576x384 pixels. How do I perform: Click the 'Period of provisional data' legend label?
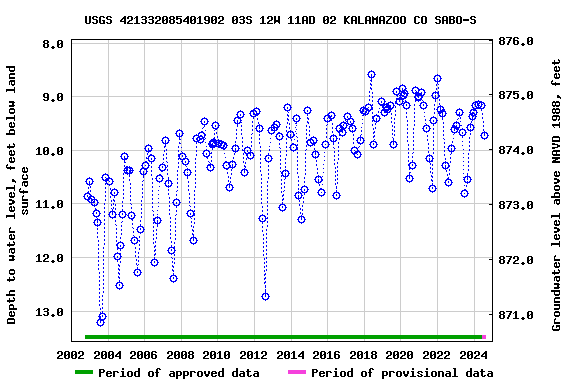pos(402,373)
